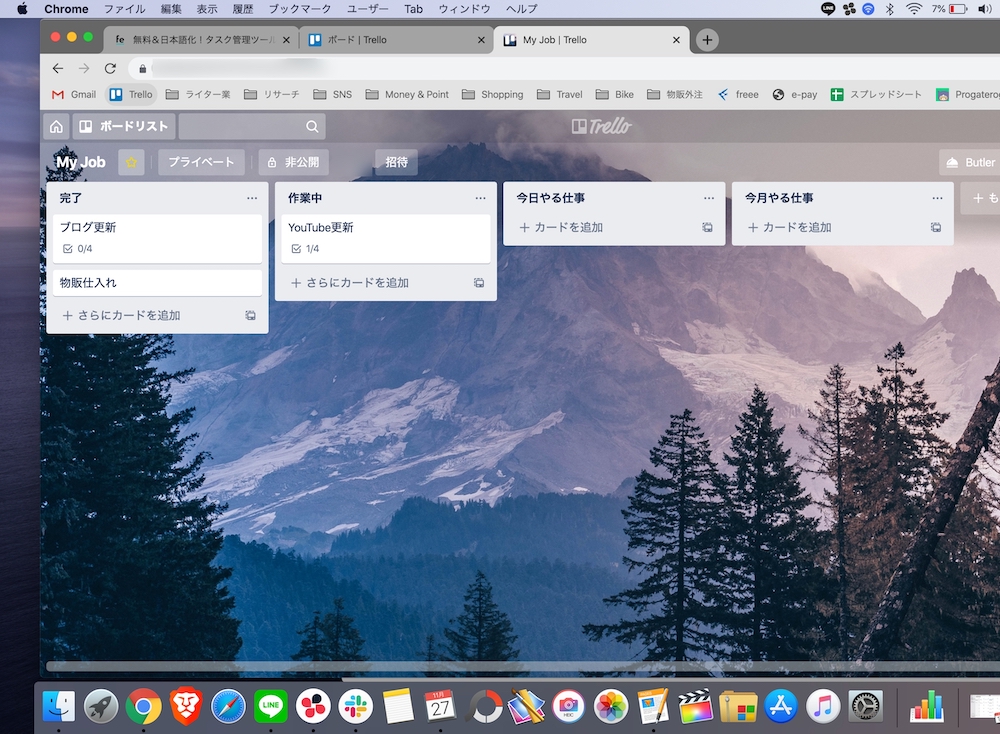Open the Gmail bookmark
The image size is (1000, 734).
point(74,94)
